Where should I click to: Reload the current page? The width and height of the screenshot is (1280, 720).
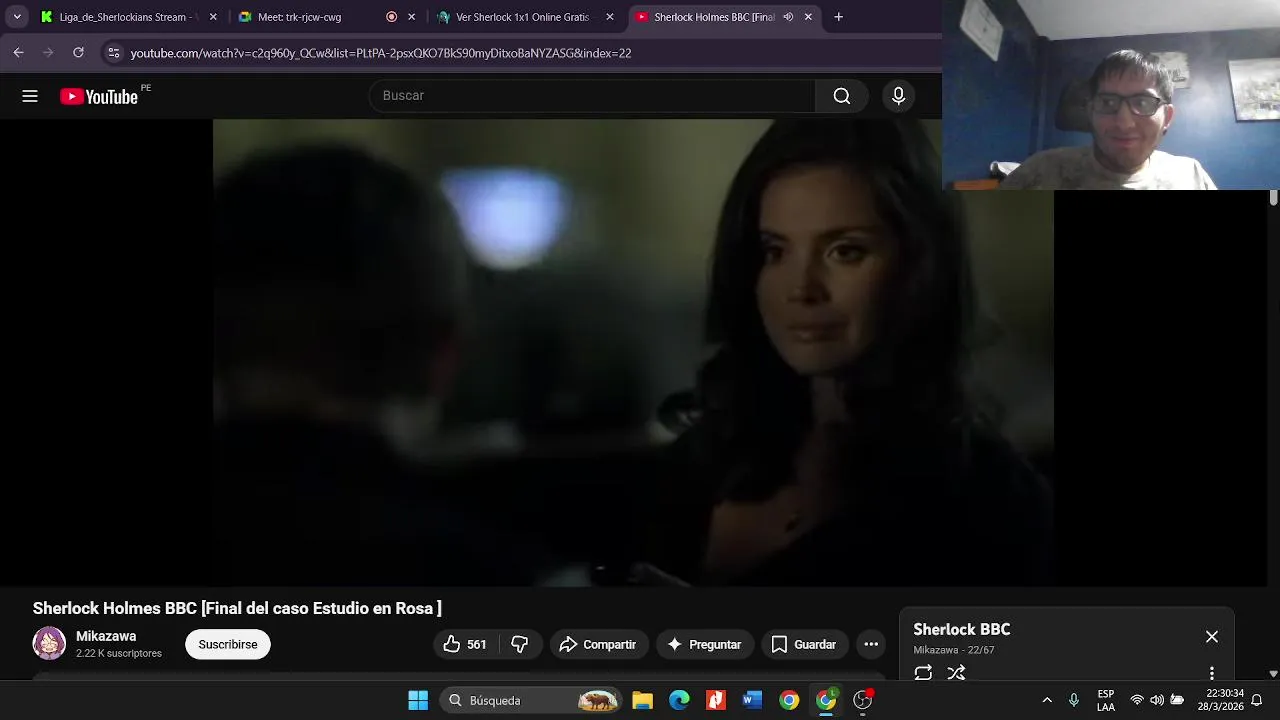point(78,53)
